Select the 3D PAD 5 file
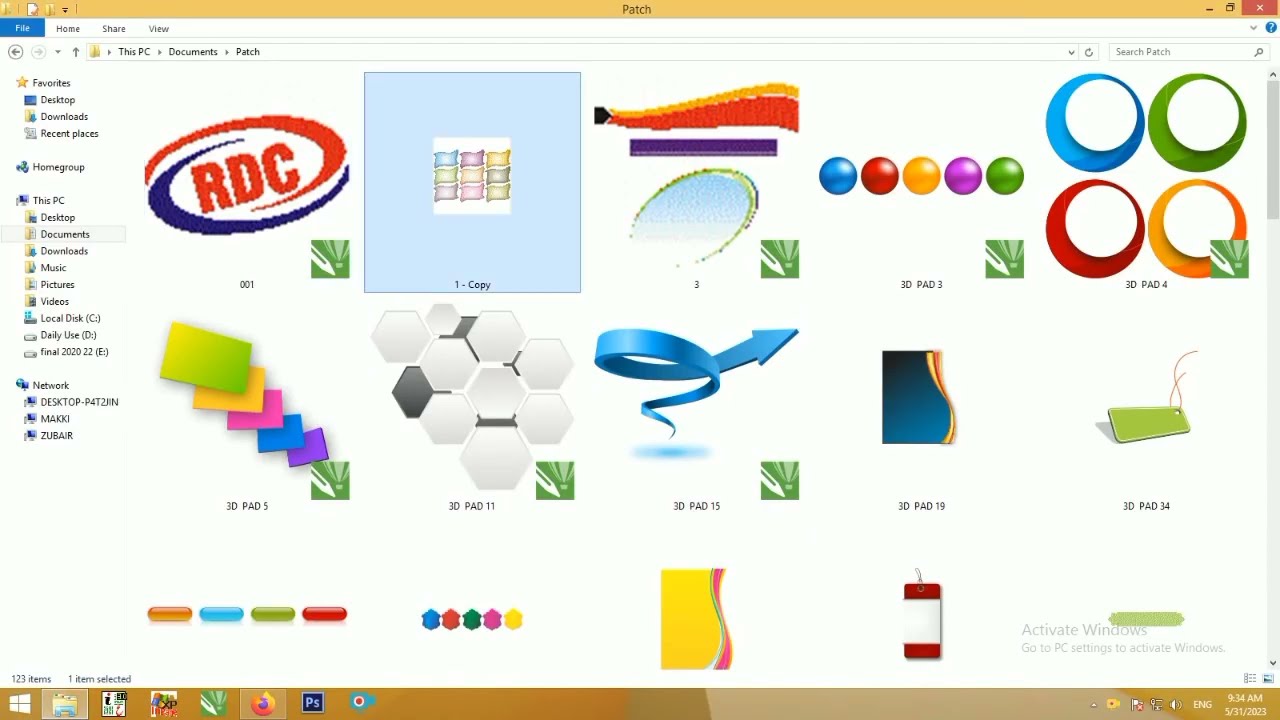 point(247,404)
